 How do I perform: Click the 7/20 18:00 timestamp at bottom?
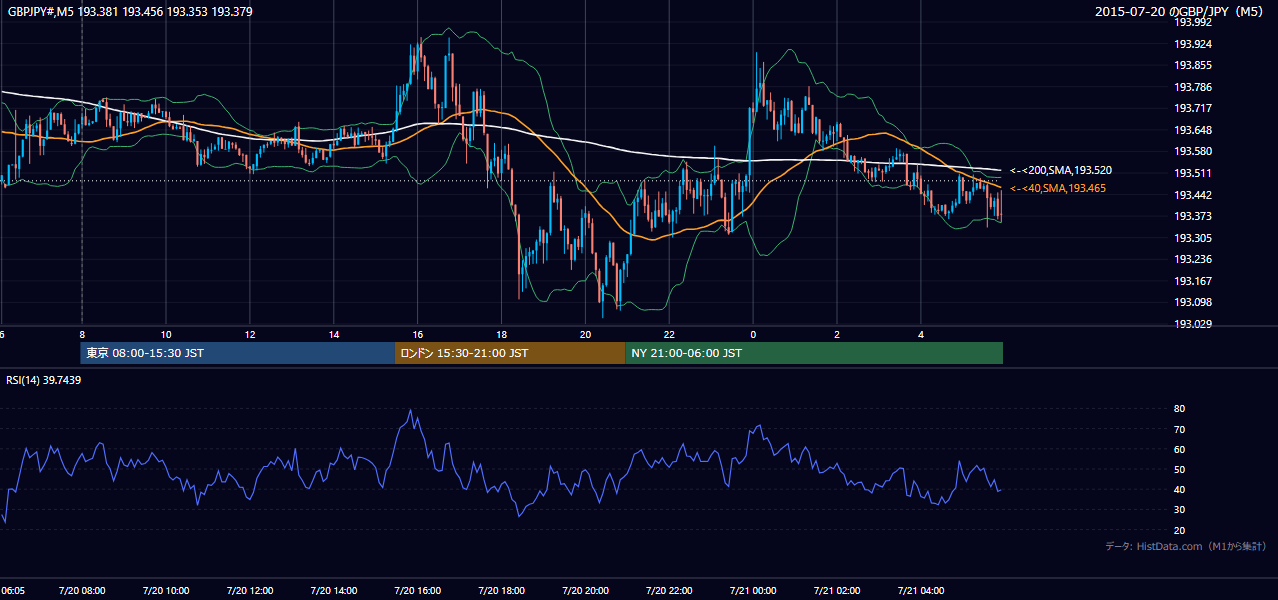tap(501, 591)
